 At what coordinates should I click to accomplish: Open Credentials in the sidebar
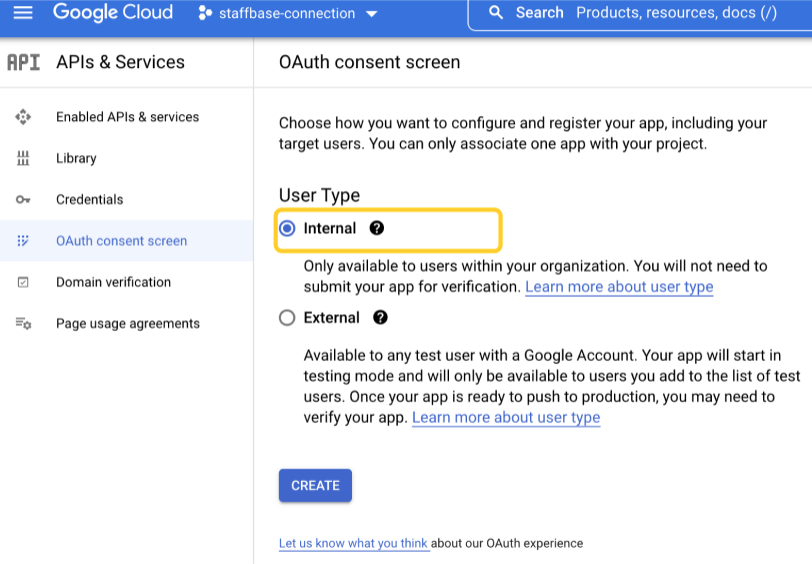tap(127, 199)
